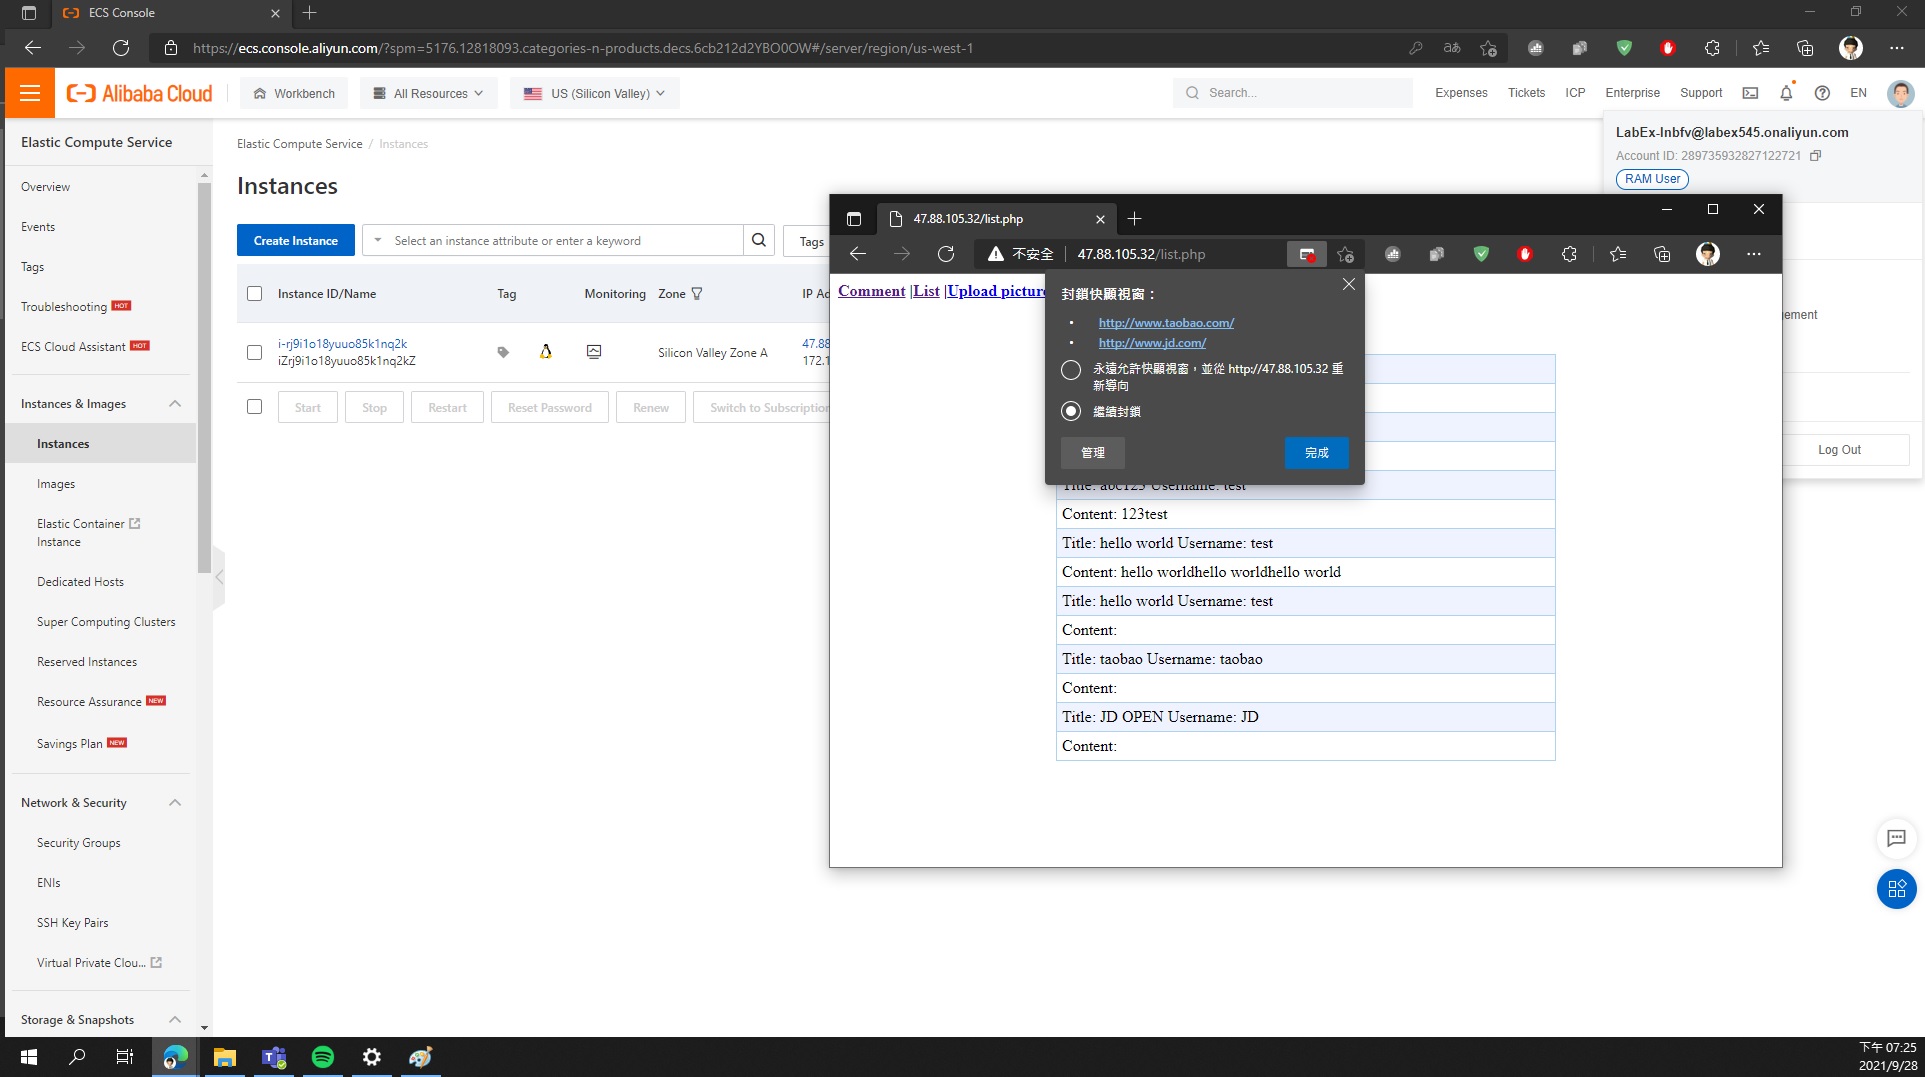The width and height of the screenshot is (1925, 1077).
Task: Check the instance row checkbox
Action: pyautogui.click(x=254, y=352)
